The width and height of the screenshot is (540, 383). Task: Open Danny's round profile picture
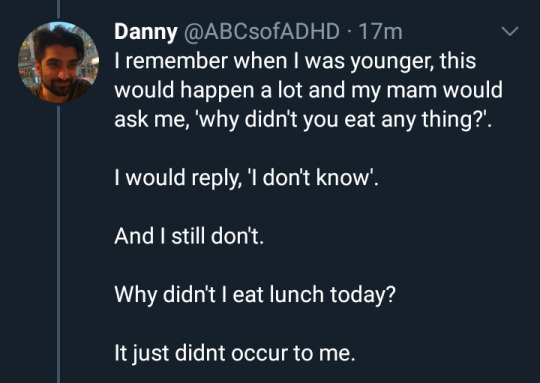tap(59, 62)
